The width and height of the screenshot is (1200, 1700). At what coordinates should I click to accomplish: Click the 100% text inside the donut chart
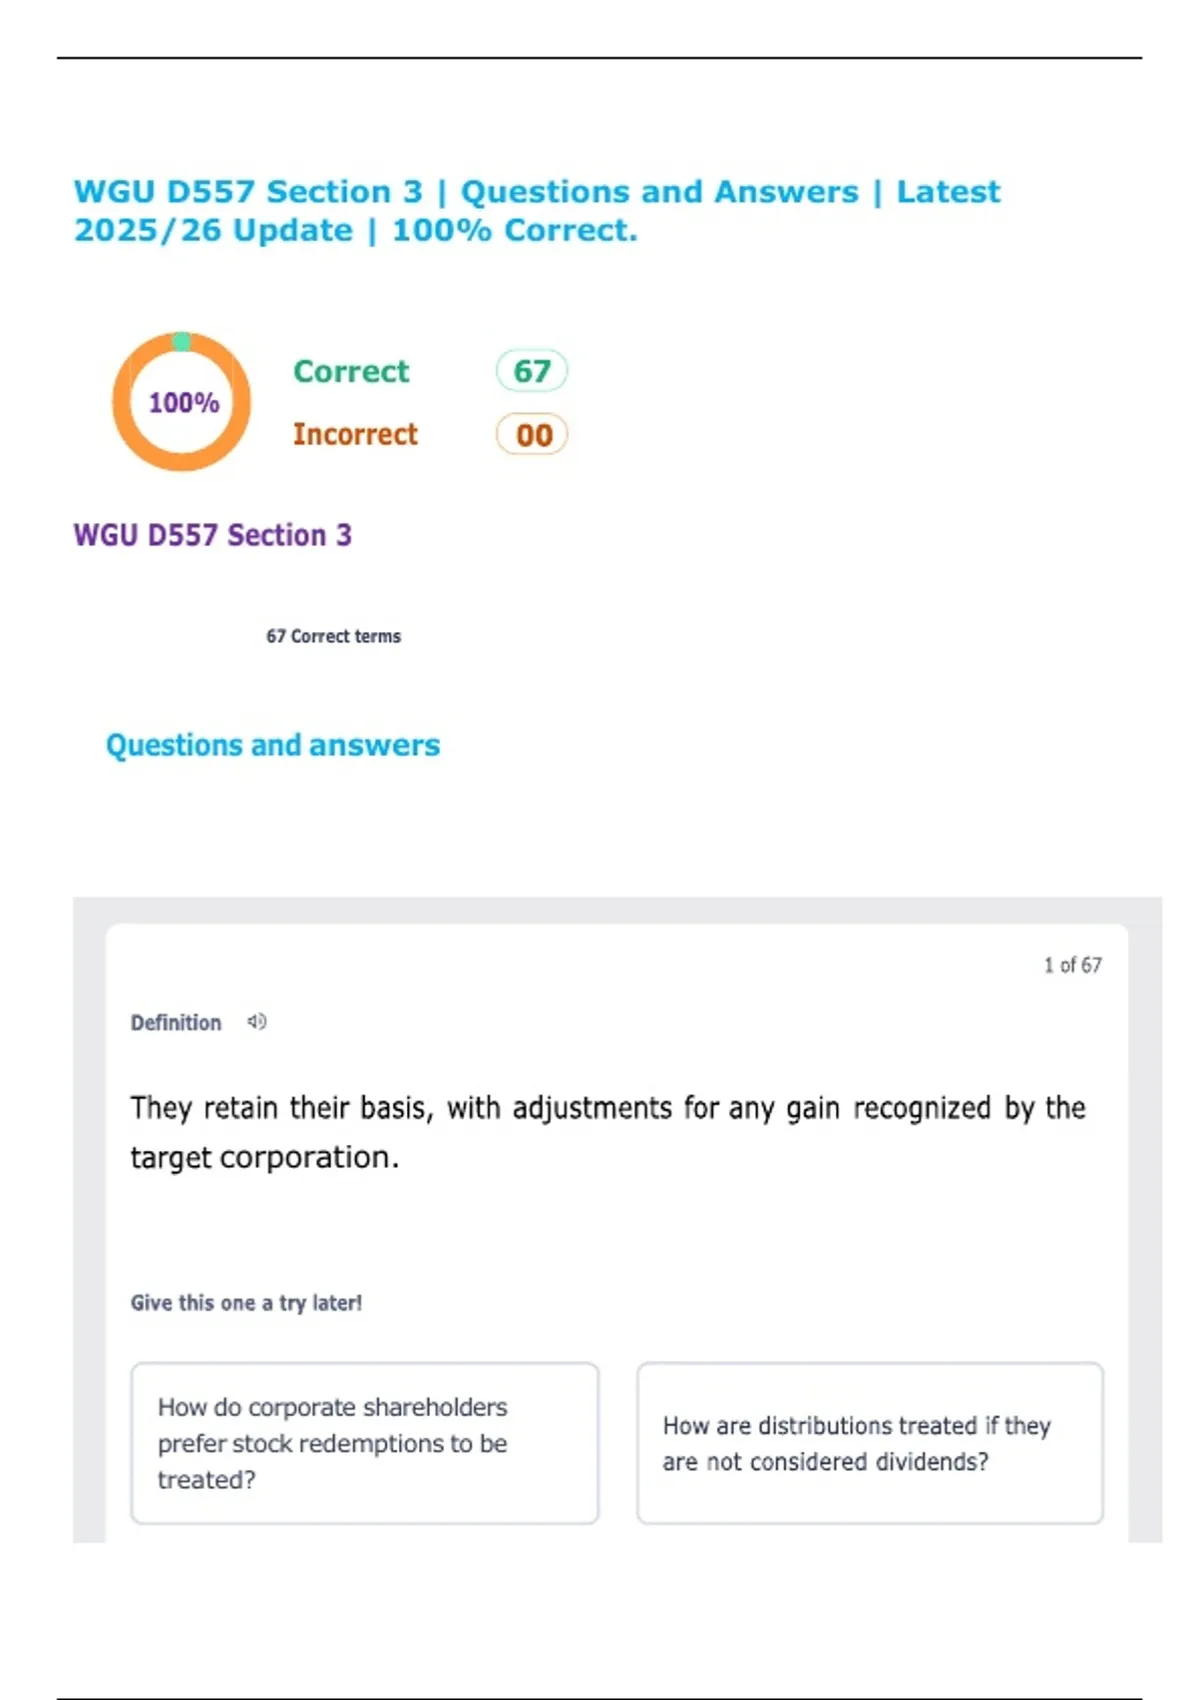coord(184,402)
